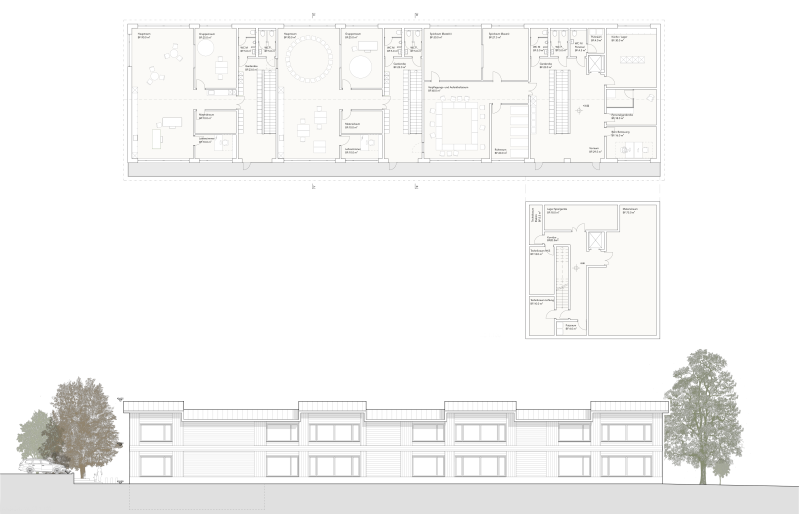Click the rightmost staircase in the main plan

pyautogui.click(x=559, y=100)
